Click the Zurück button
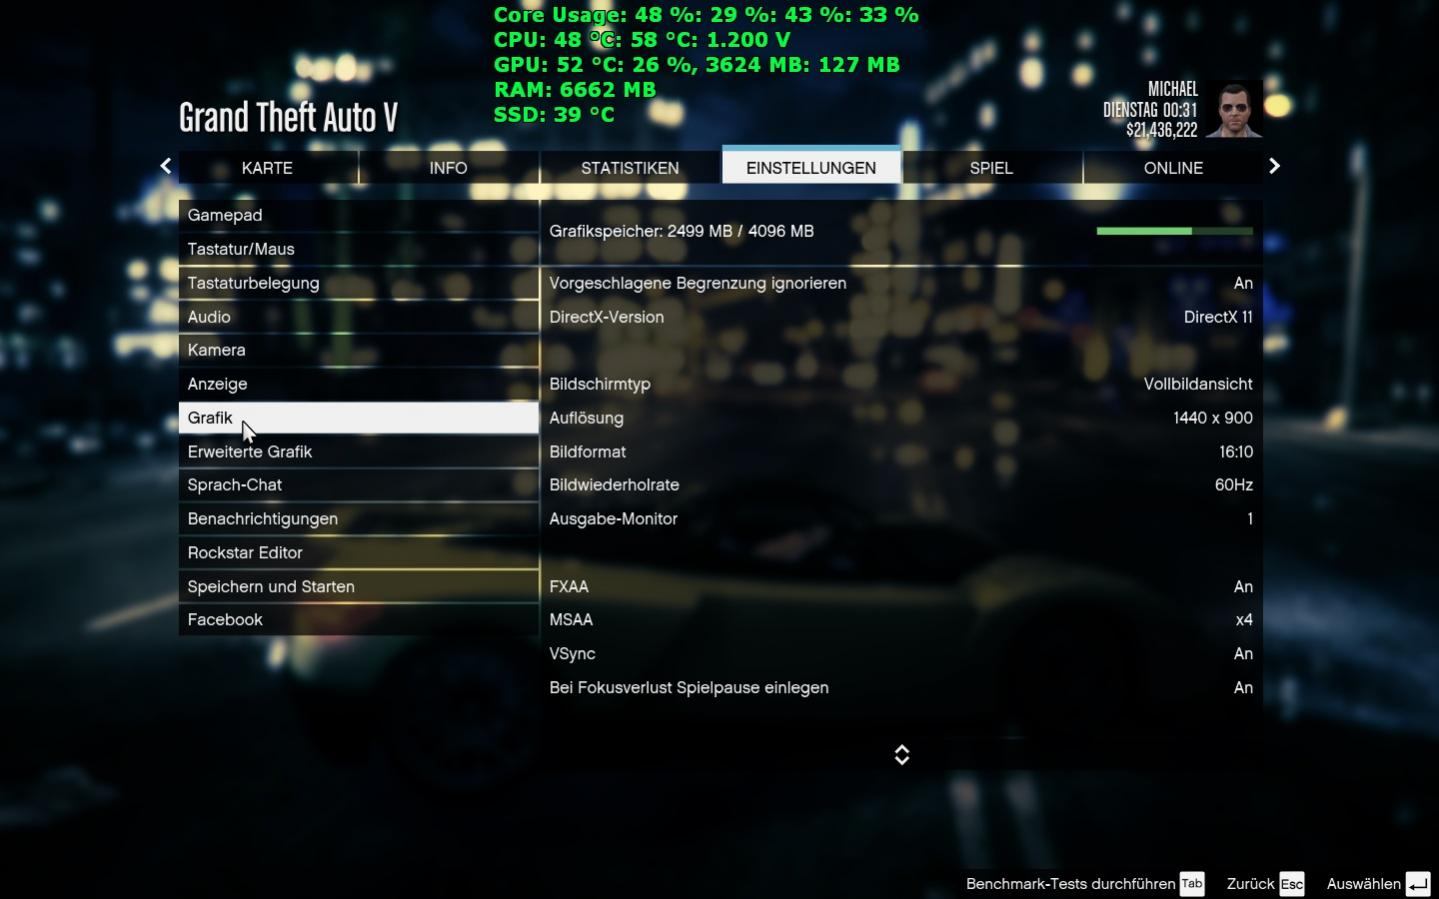 click(x=1250, y=884)
